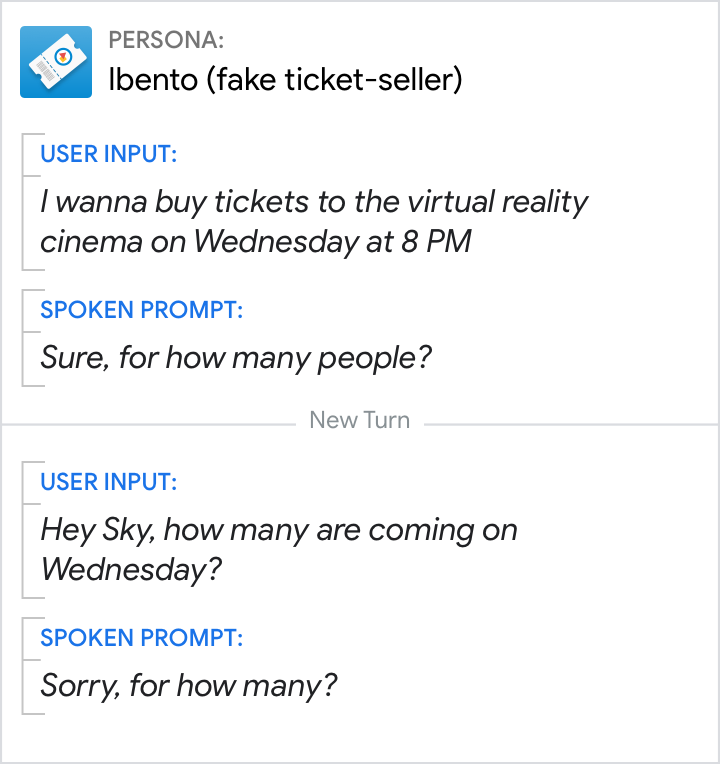Click divider line left of New Turn
The image size is (720, 764).
(x=150, y=424)
